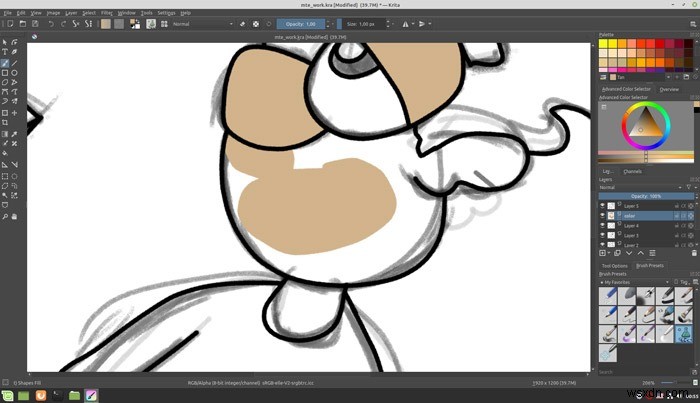Viewport: 700px width, 403px height.
Task: Select the Fill bucket tool
Action: coord(5,153)
